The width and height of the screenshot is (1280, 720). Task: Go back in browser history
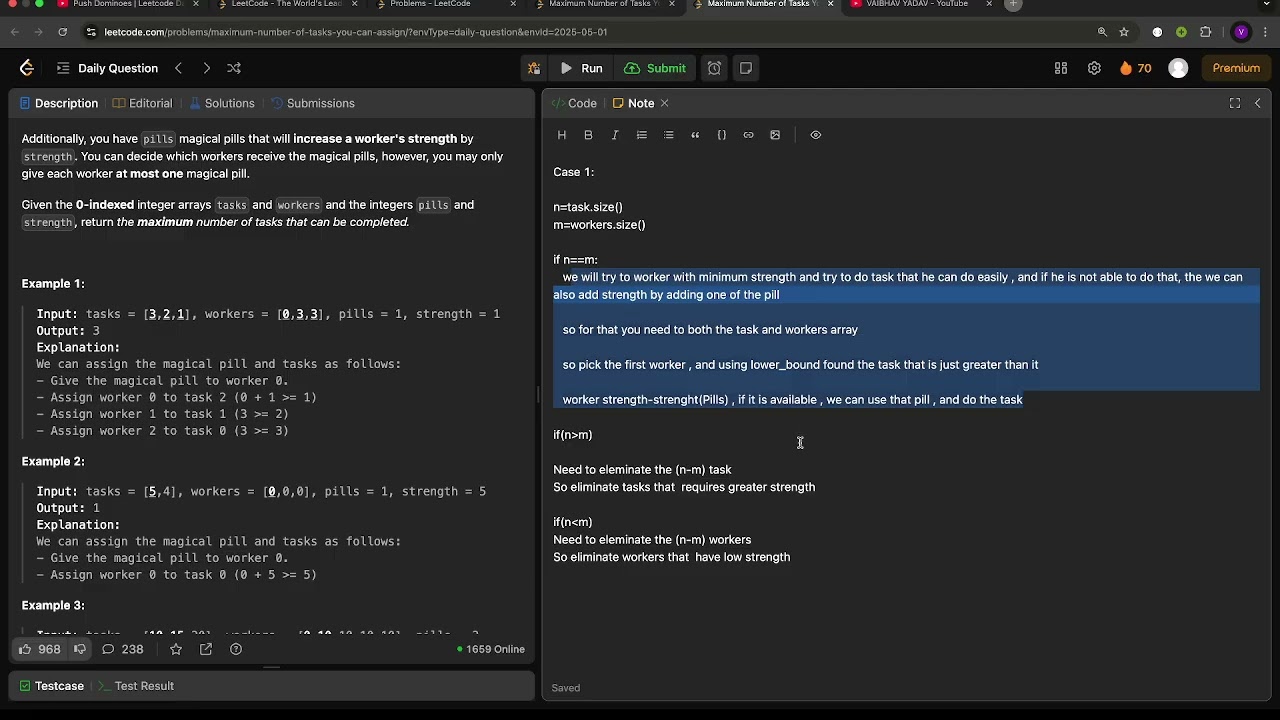(x=15, y=32)
